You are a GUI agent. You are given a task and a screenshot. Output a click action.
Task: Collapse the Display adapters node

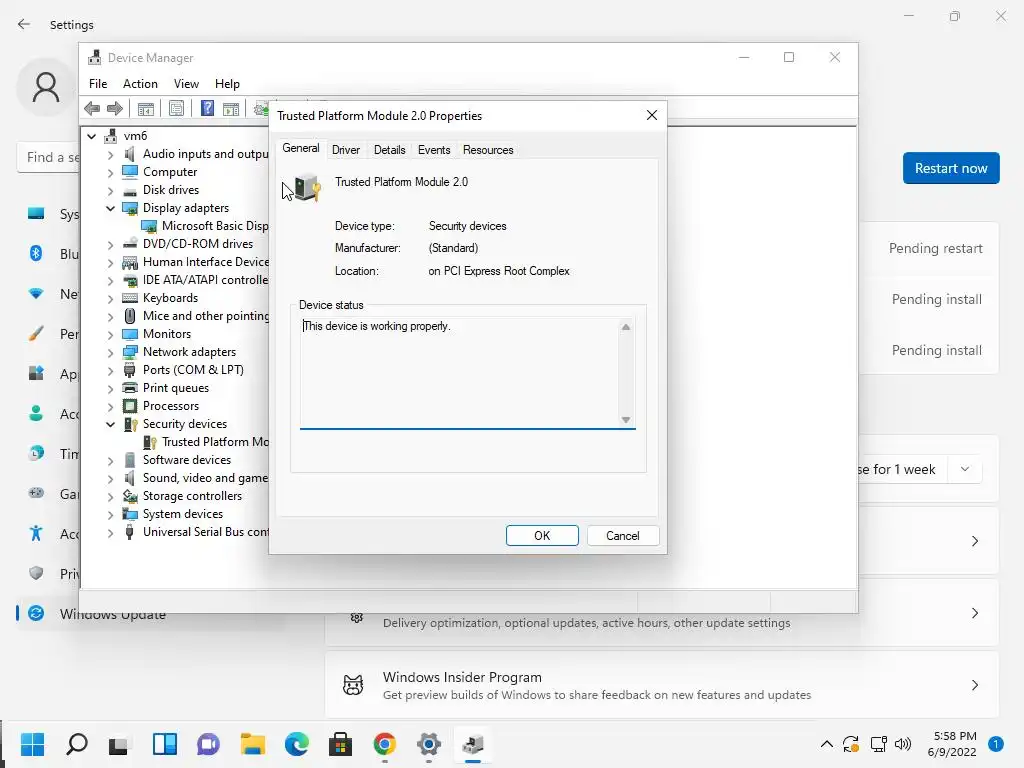(110, 208)
